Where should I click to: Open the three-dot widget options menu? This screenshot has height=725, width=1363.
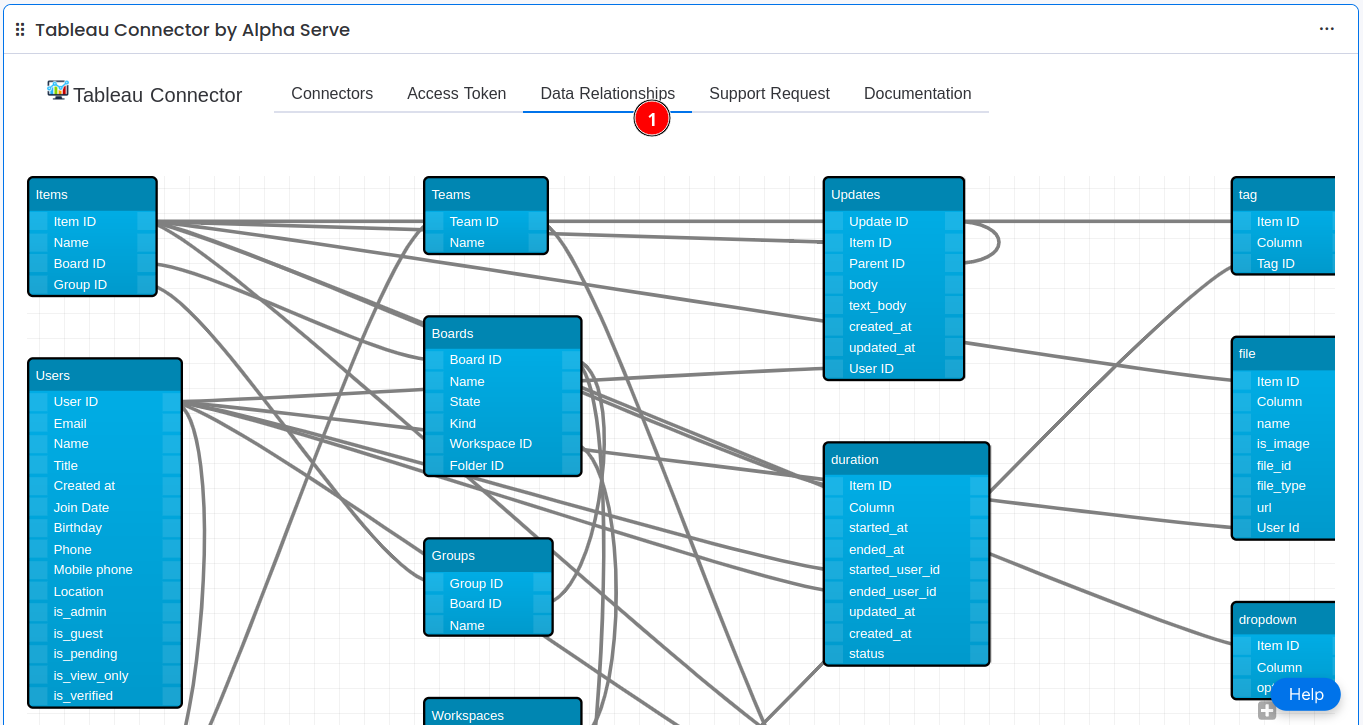[x=1326, y=29]
